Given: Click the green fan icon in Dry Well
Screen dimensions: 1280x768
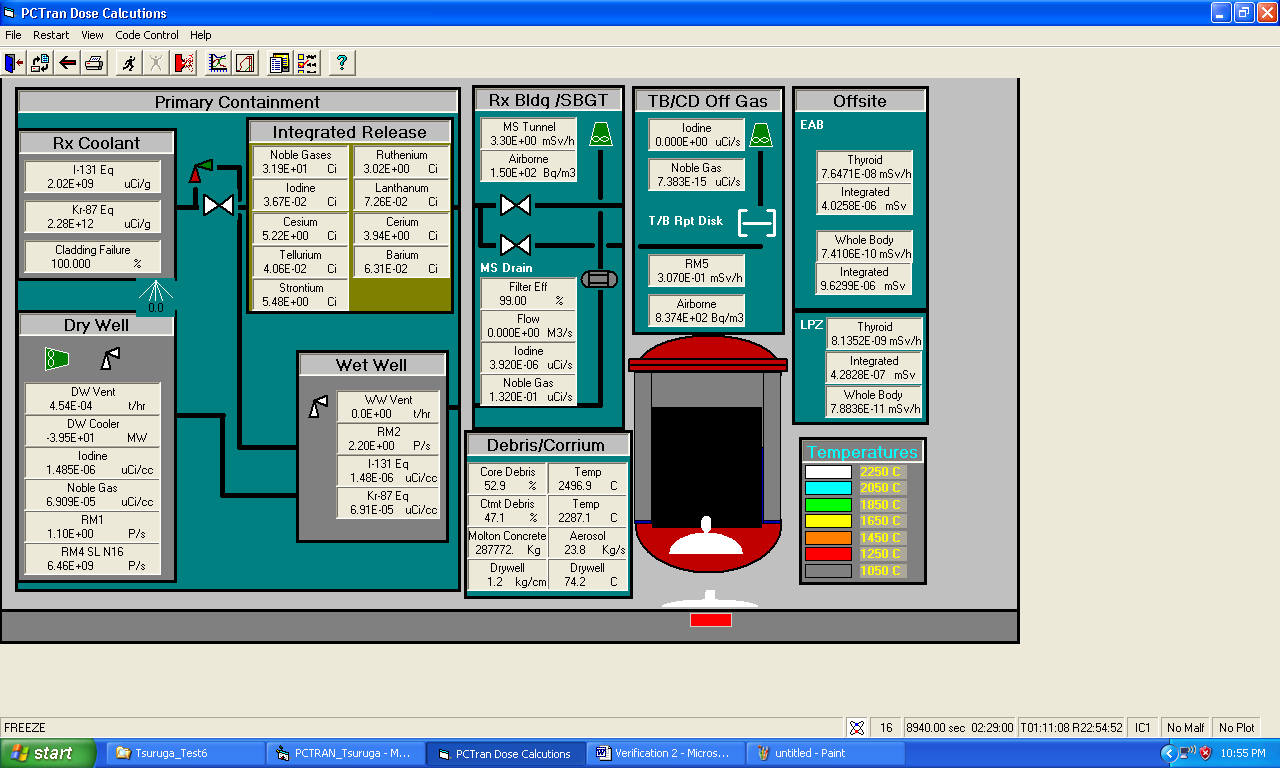Looking at the screenshot, I should (57, 358).
